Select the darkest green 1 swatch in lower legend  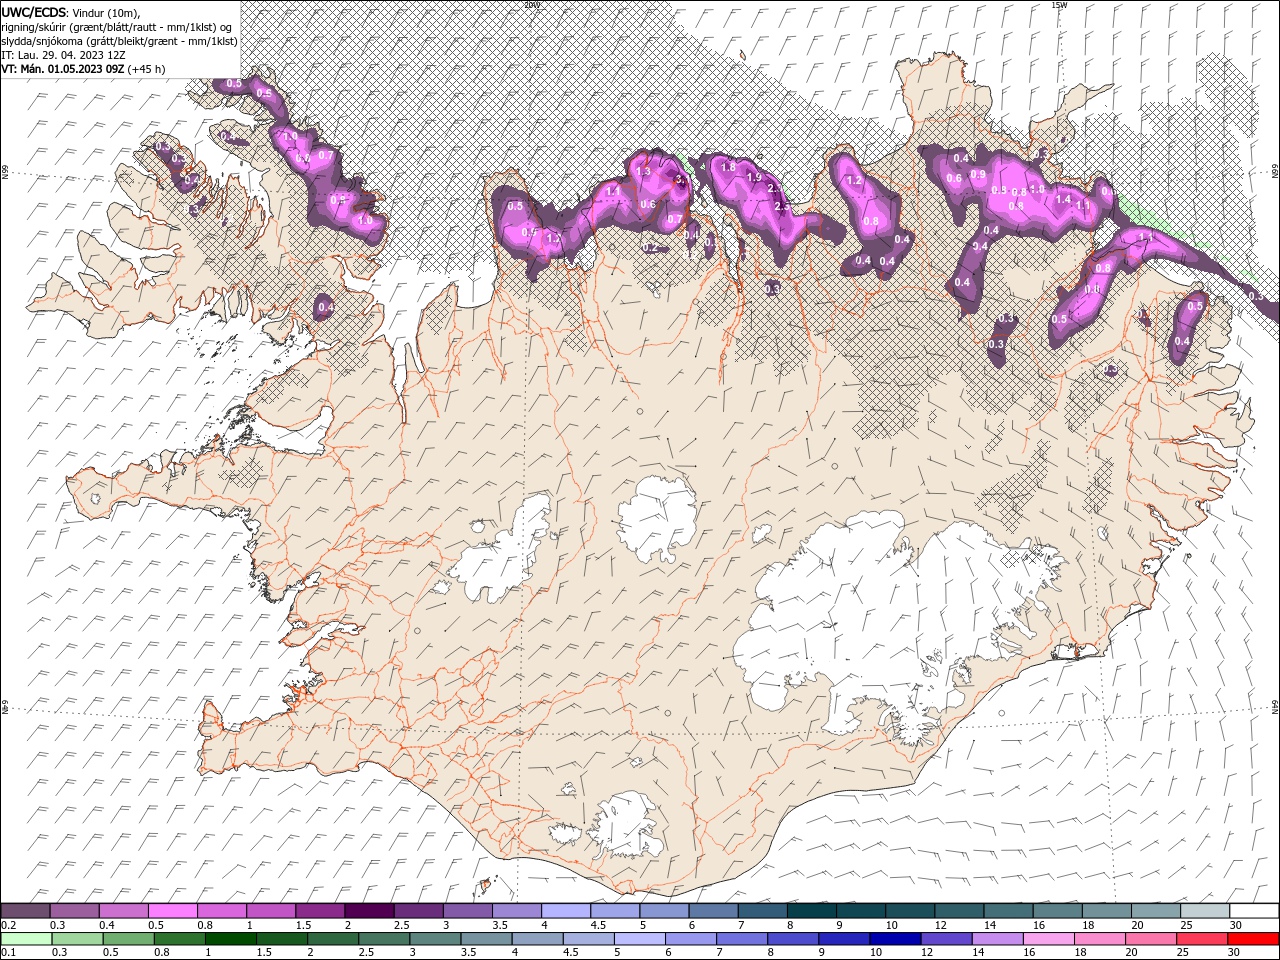(x=230, y=939)
